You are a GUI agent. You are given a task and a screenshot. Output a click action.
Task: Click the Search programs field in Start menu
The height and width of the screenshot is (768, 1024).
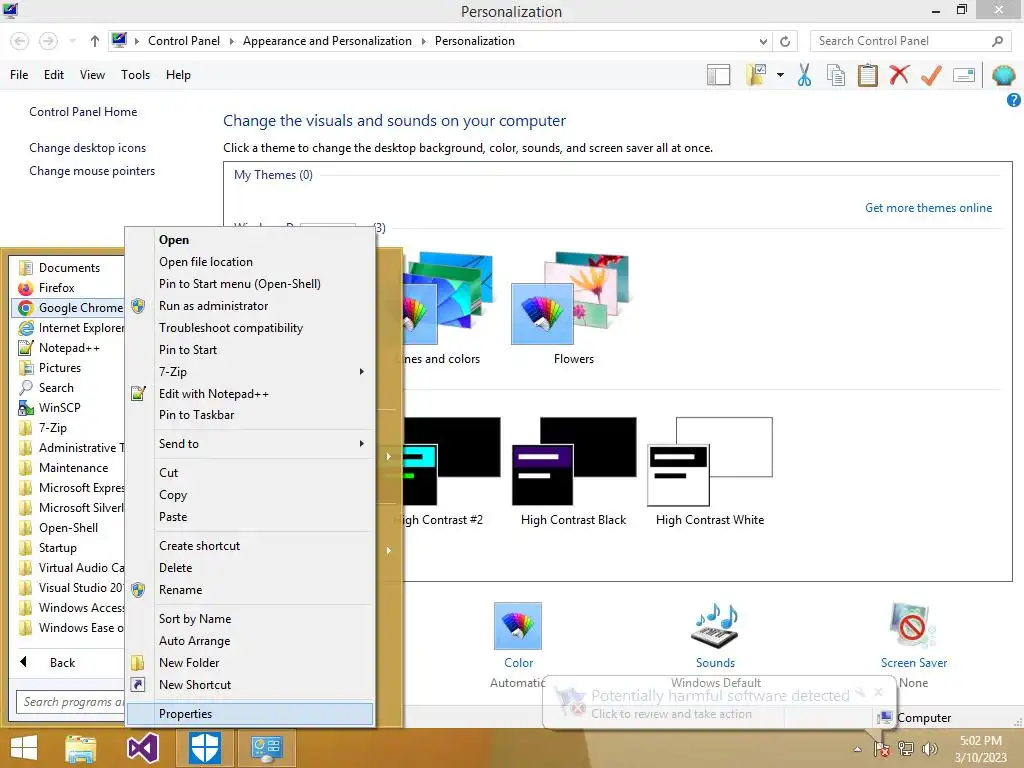coord(70,702)
